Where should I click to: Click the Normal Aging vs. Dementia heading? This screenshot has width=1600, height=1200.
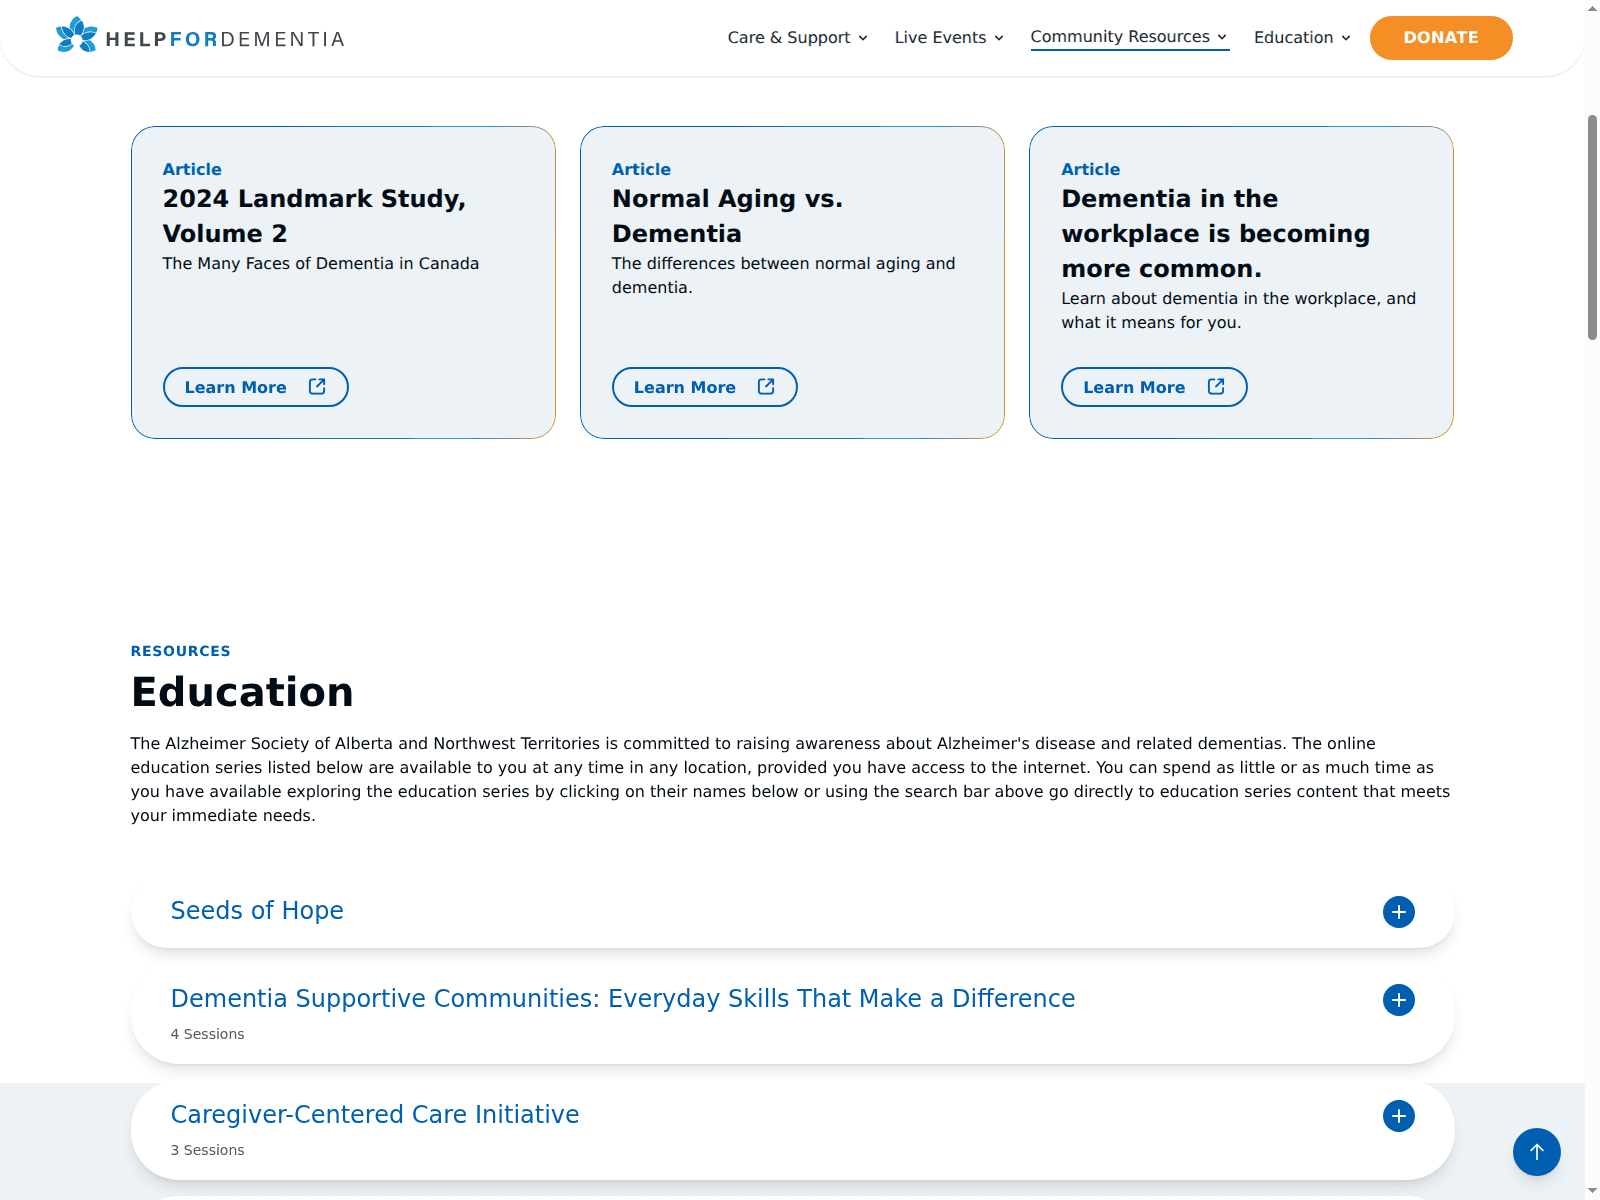[727, 216]
